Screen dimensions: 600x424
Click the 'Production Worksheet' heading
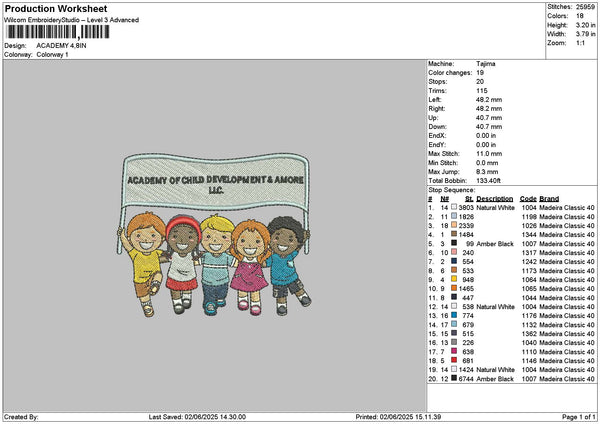point(56,8)
